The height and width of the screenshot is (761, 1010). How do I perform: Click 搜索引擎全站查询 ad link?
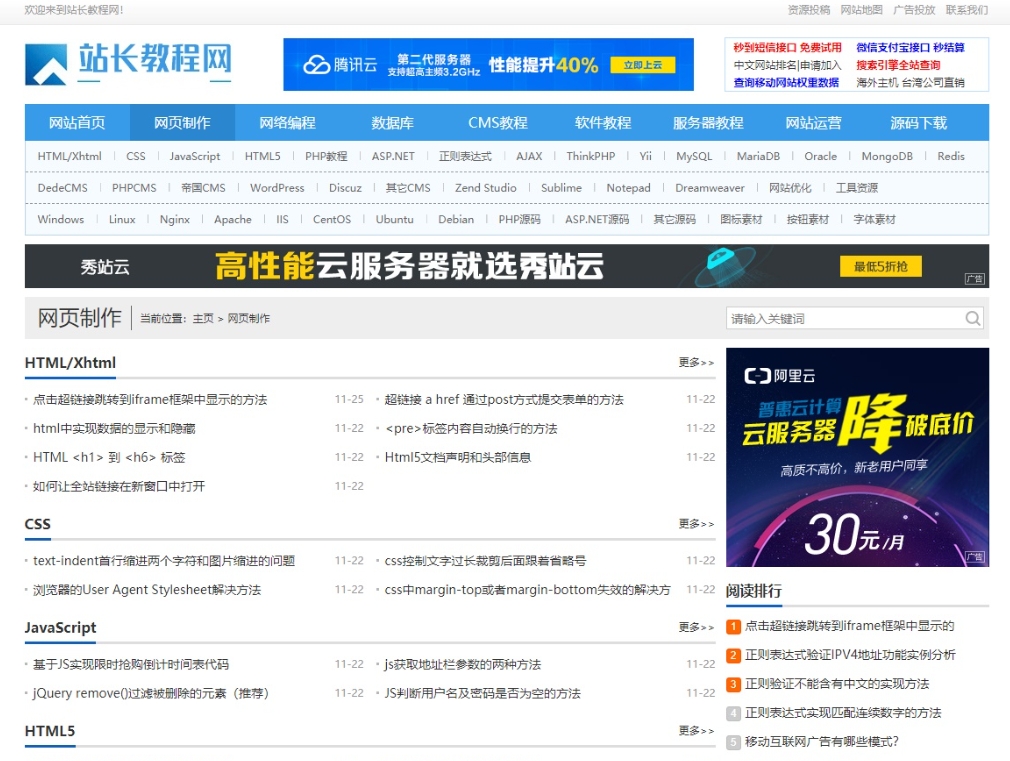[x=898, y=64]
